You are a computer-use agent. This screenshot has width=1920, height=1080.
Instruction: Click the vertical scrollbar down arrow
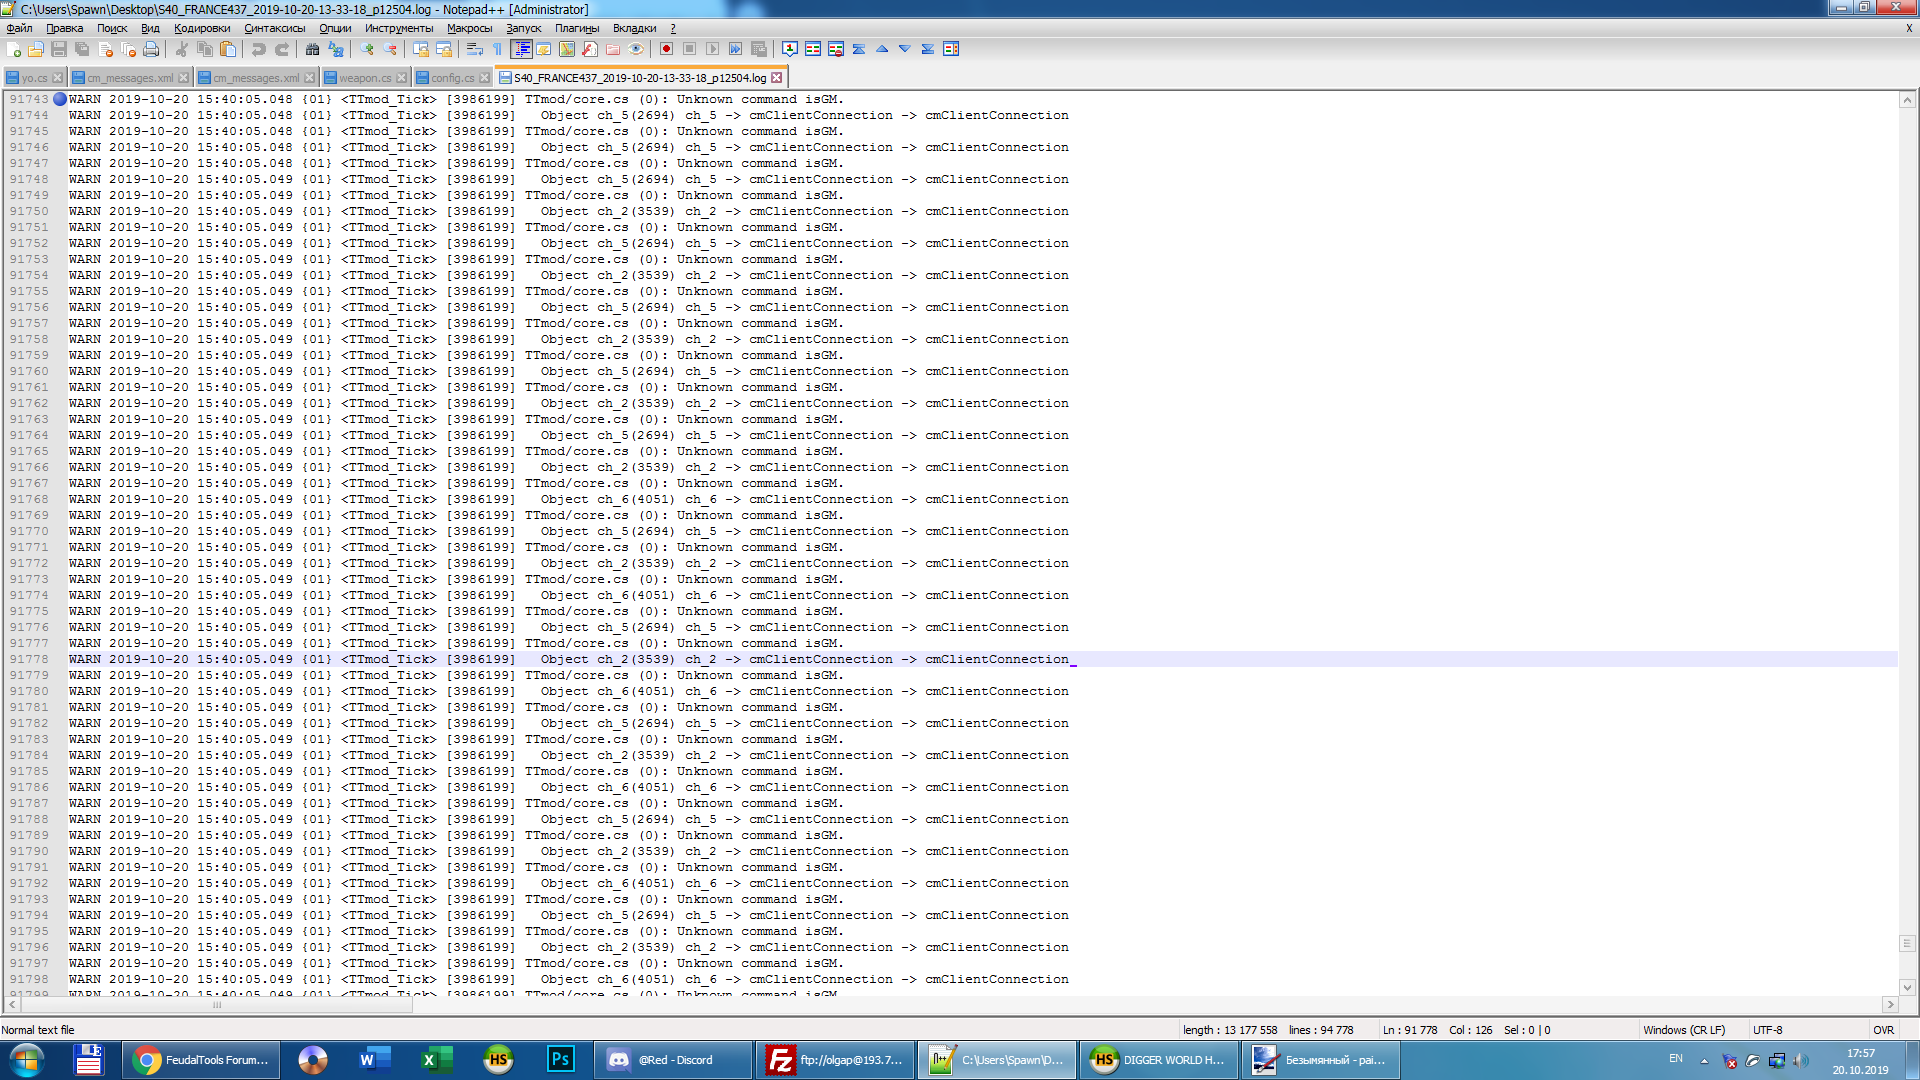1907,987
